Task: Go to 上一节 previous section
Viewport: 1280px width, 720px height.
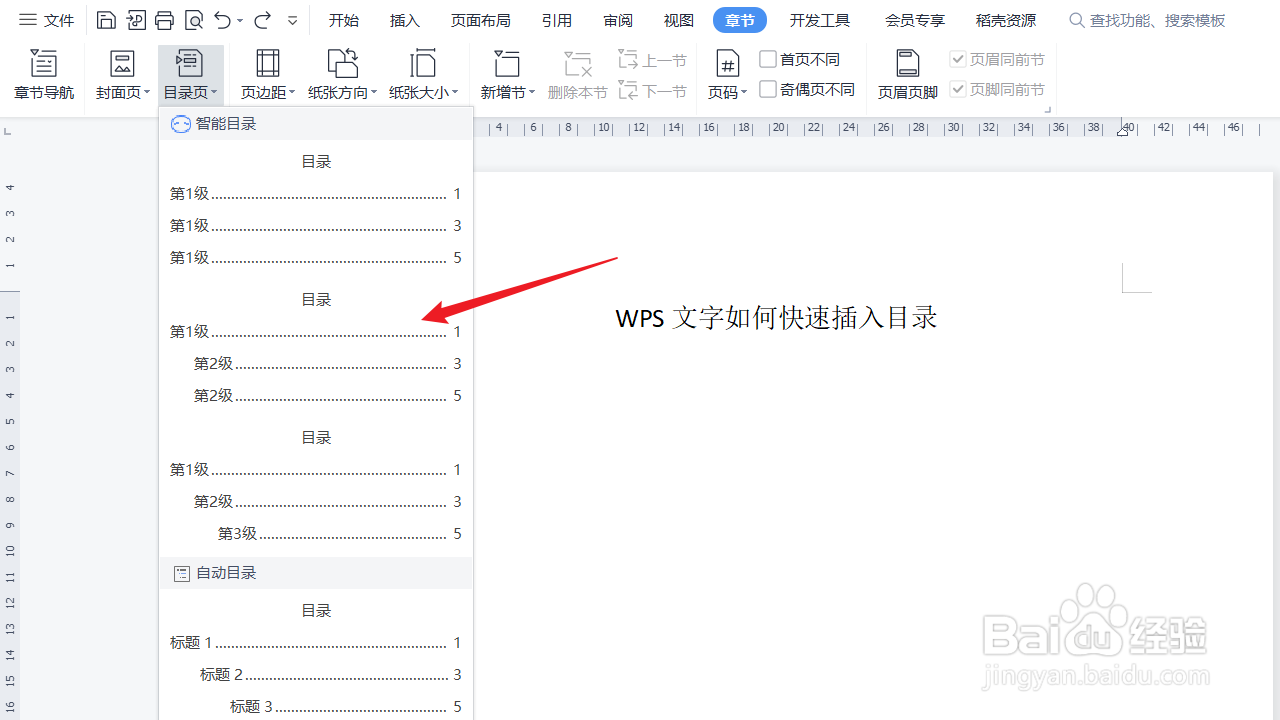Action: pyautogui.click(x=653, y=60)
